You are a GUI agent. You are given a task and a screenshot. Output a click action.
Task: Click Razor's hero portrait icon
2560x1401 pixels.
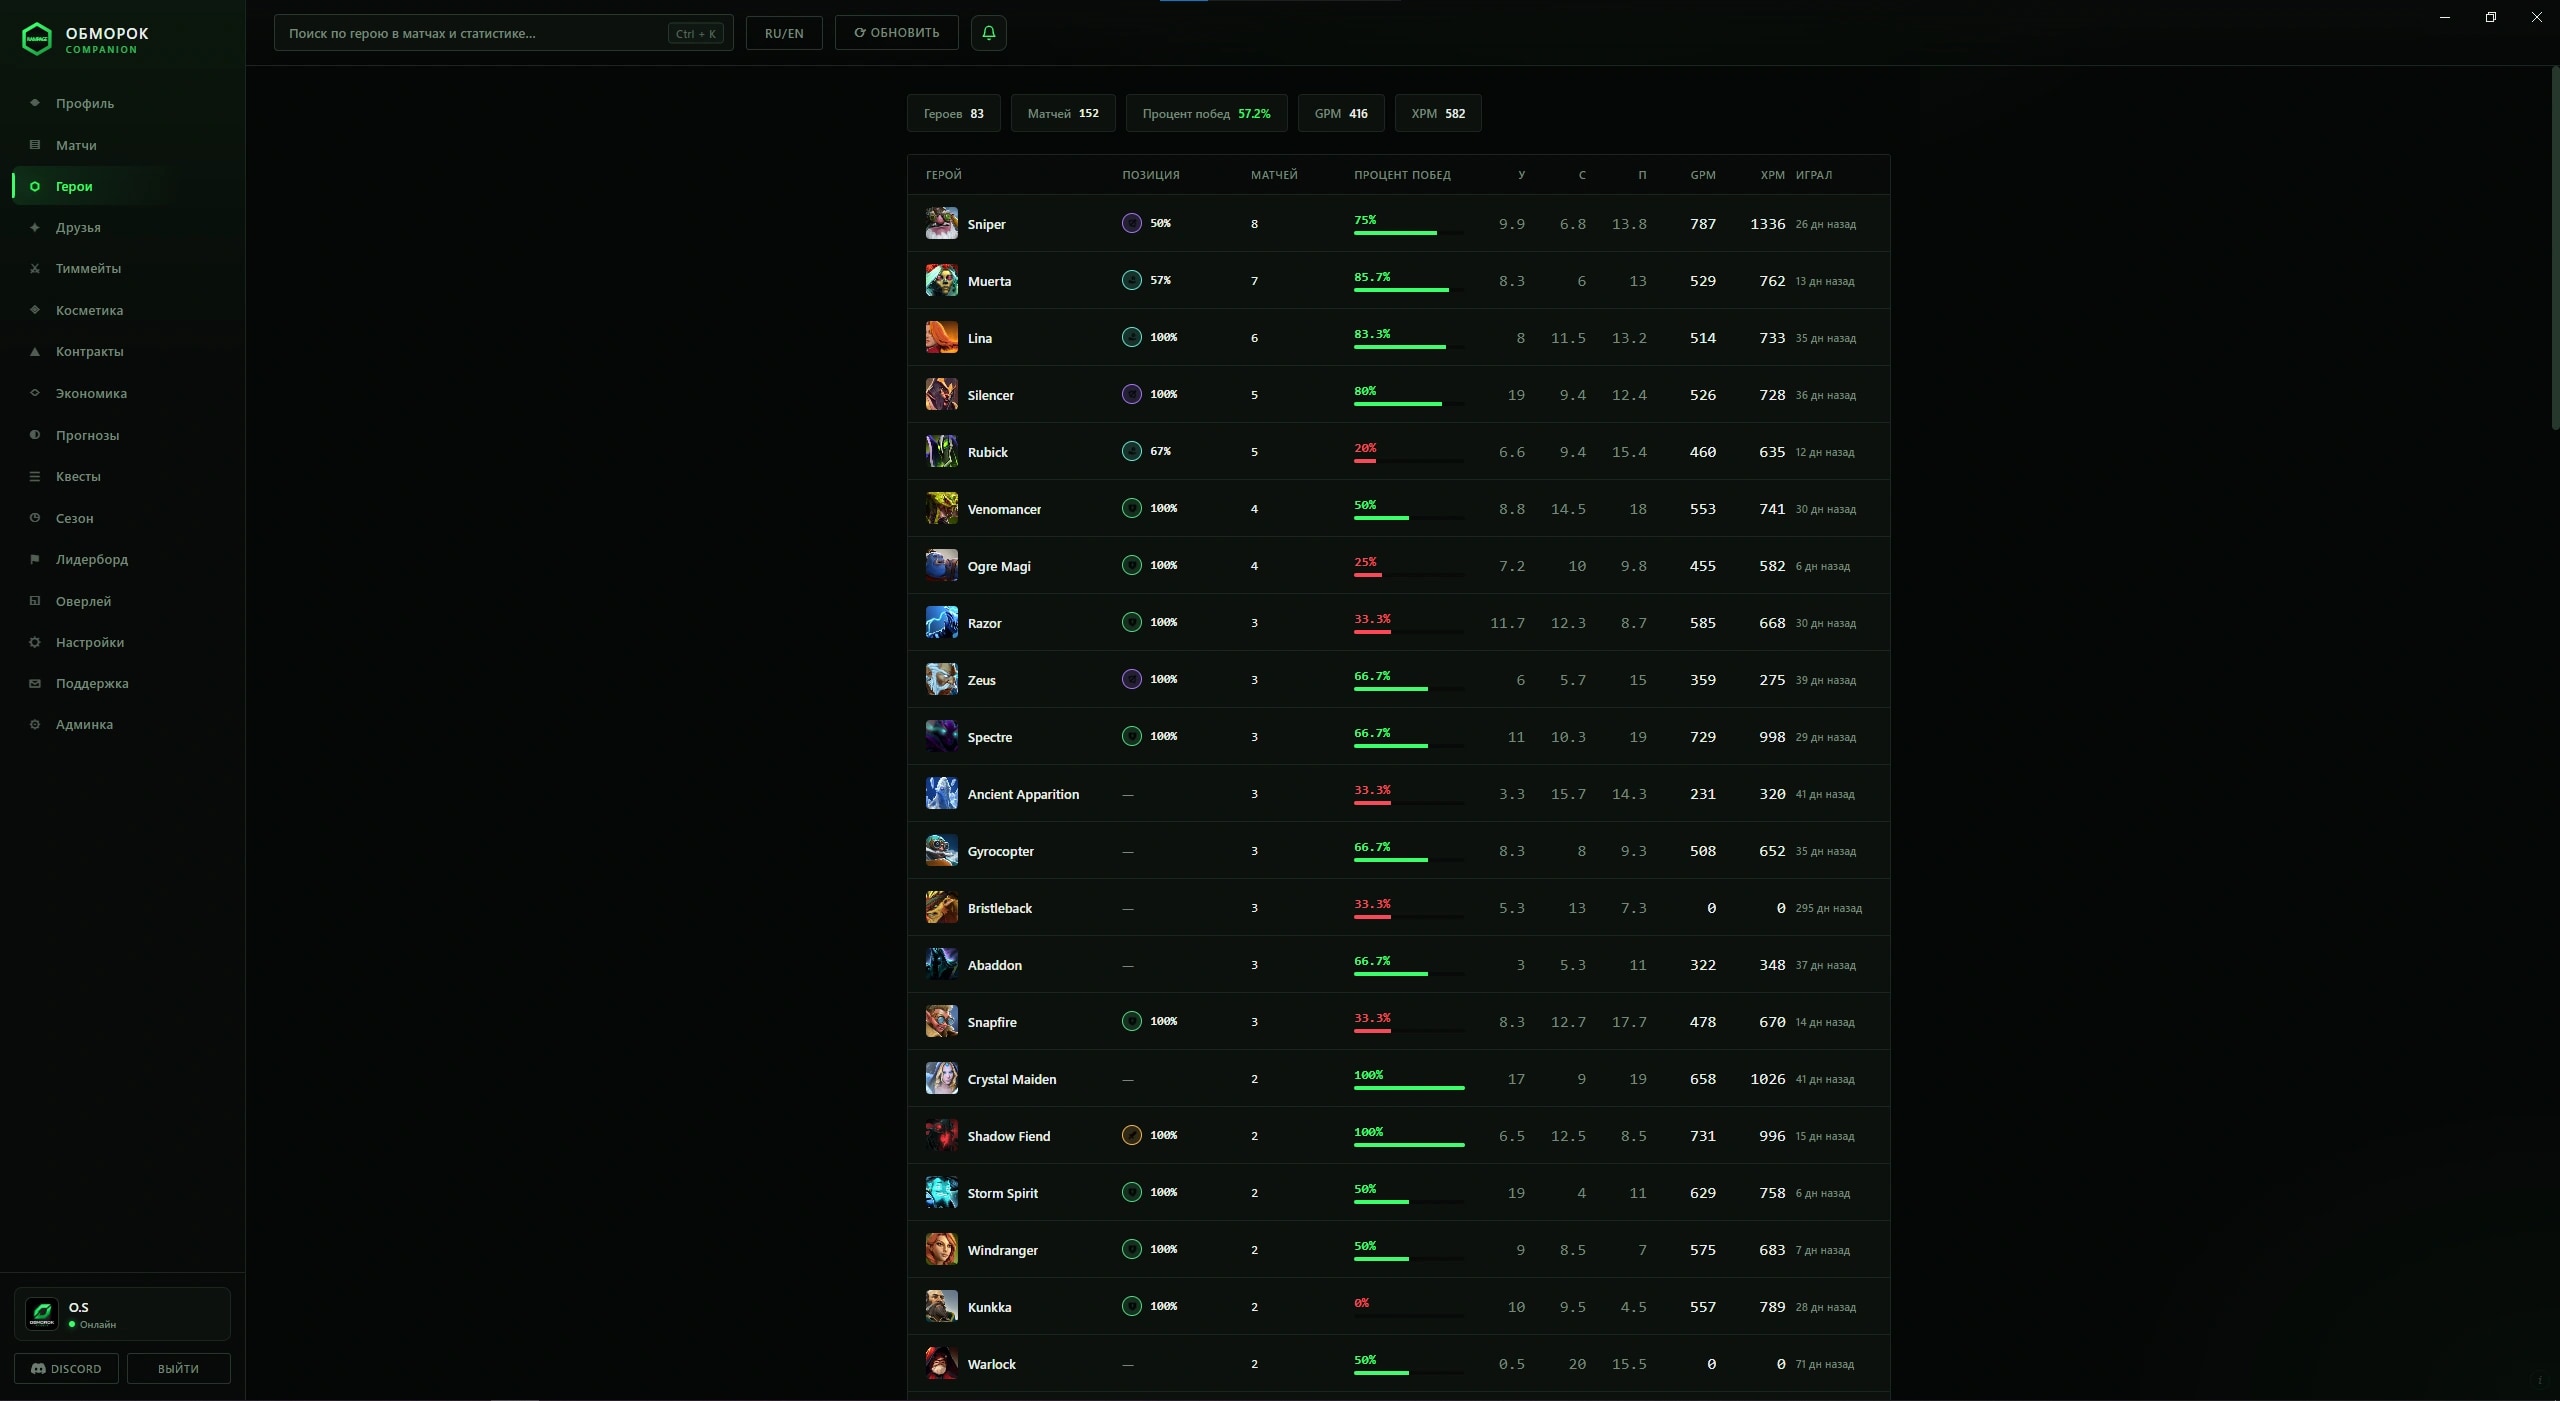tap(941, 622)
